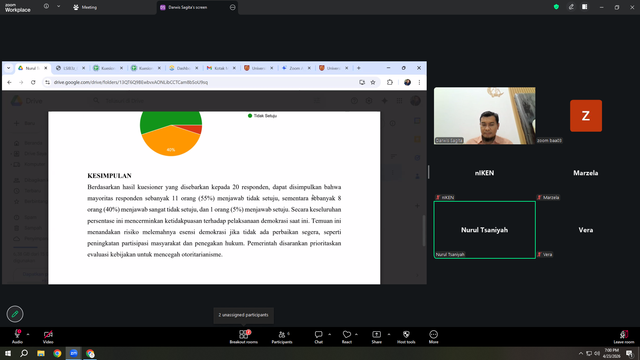
Task: Expand the React options arrow
Action: pos(356,334)
